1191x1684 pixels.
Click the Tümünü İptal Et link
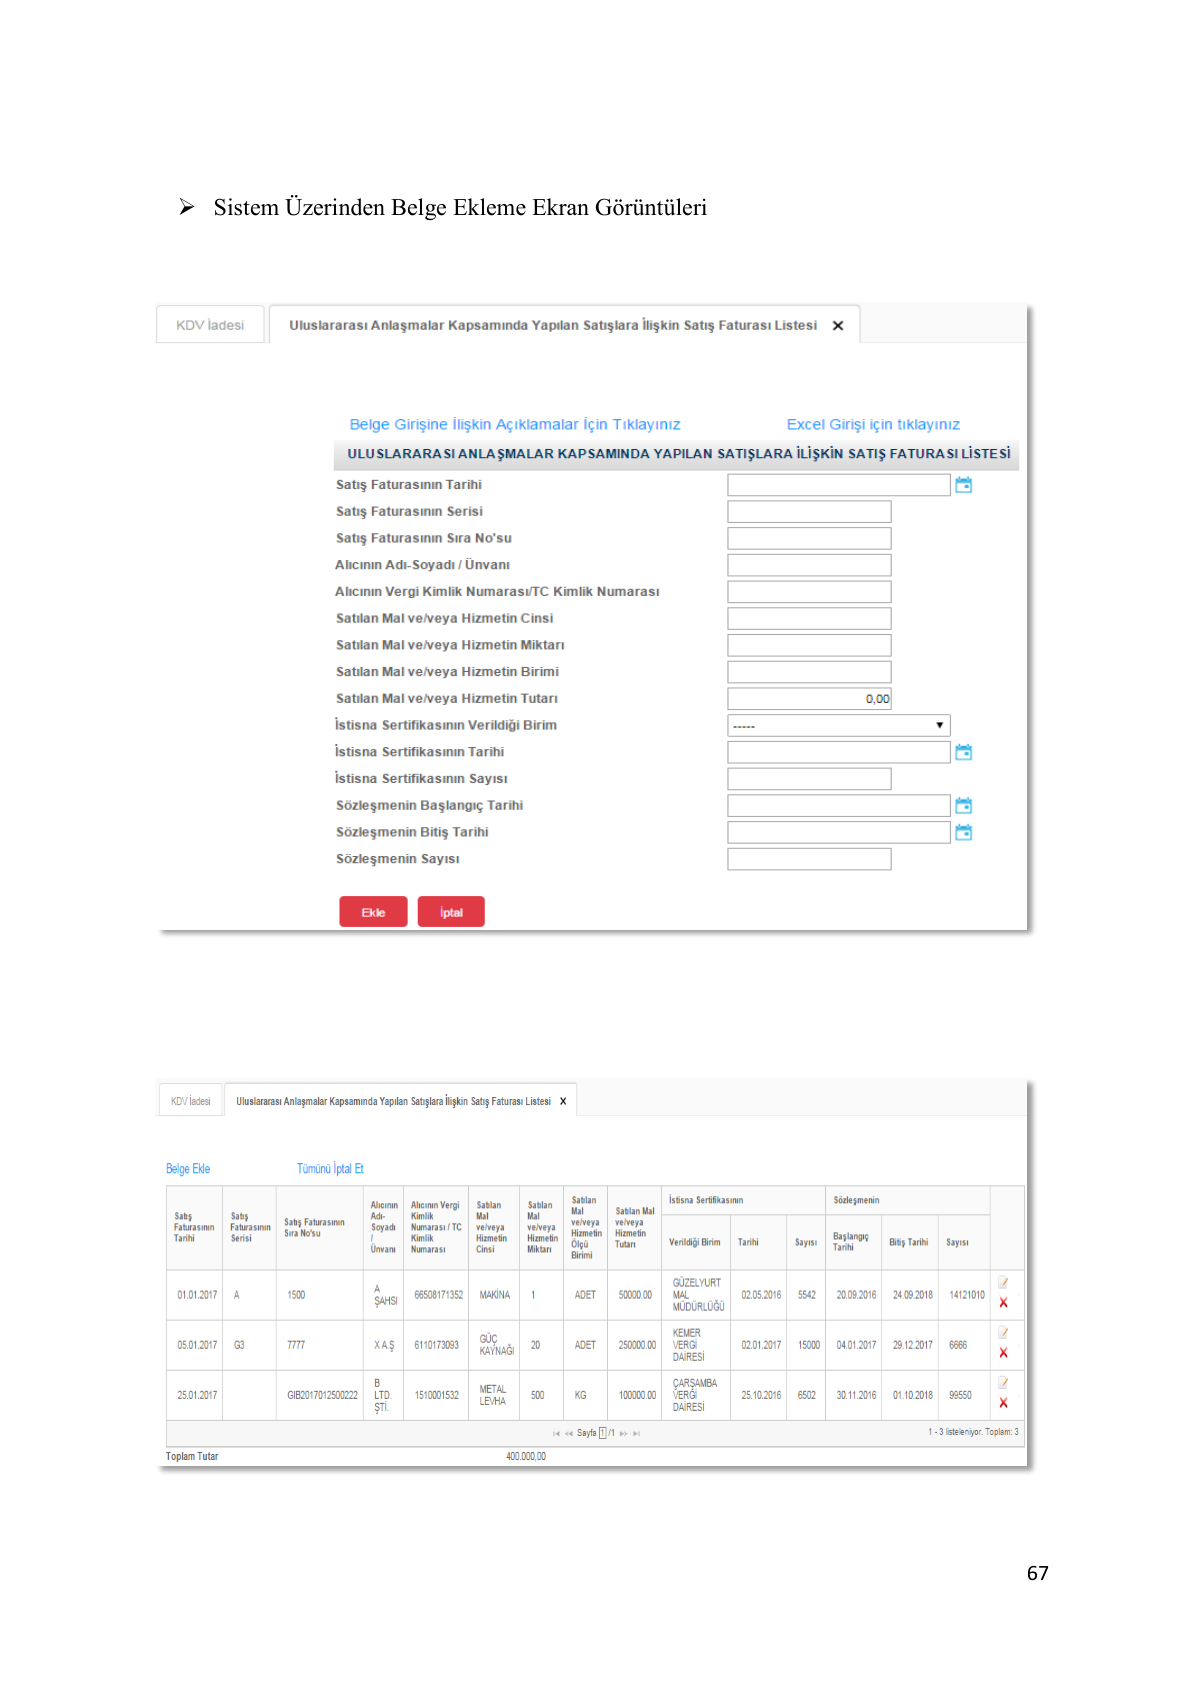[x=330, y=1169]
